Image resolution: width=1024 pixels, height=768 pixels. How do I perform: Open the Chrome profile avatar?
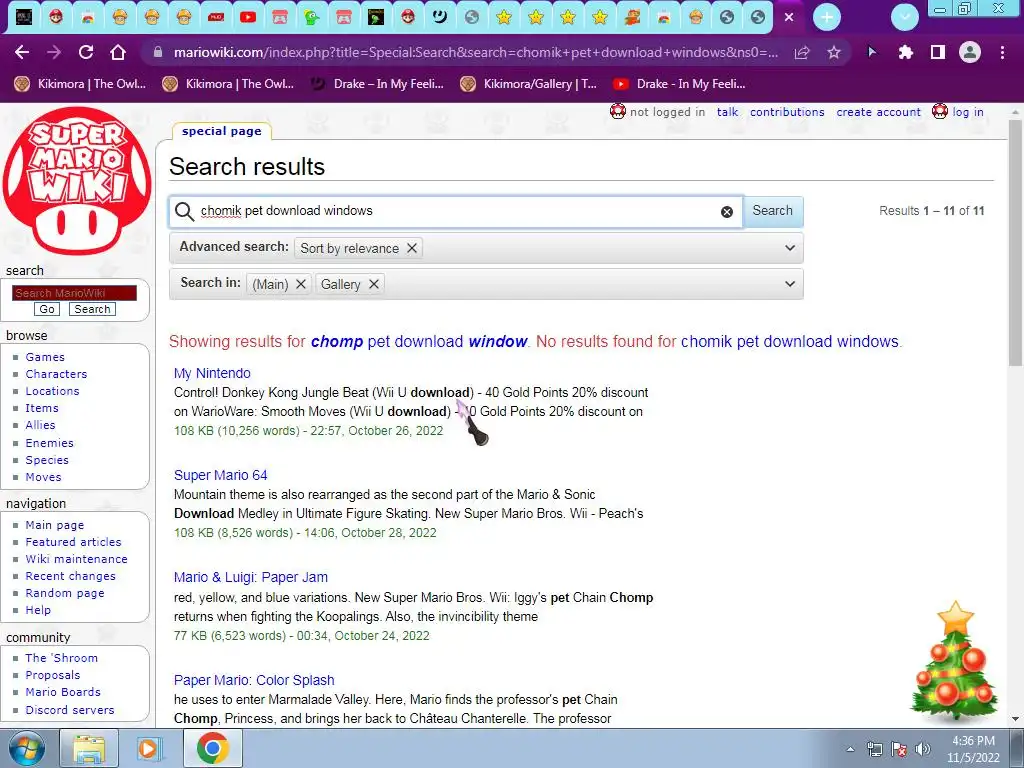(970, 52)
